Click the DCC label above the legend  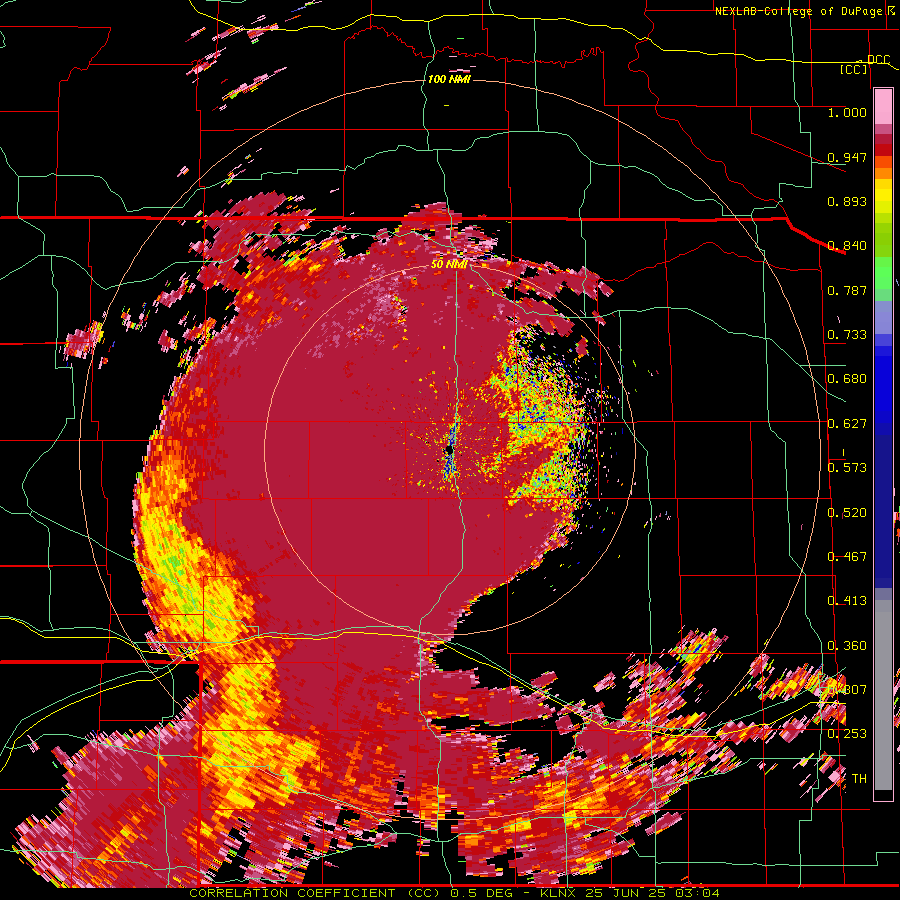[878, 60]
